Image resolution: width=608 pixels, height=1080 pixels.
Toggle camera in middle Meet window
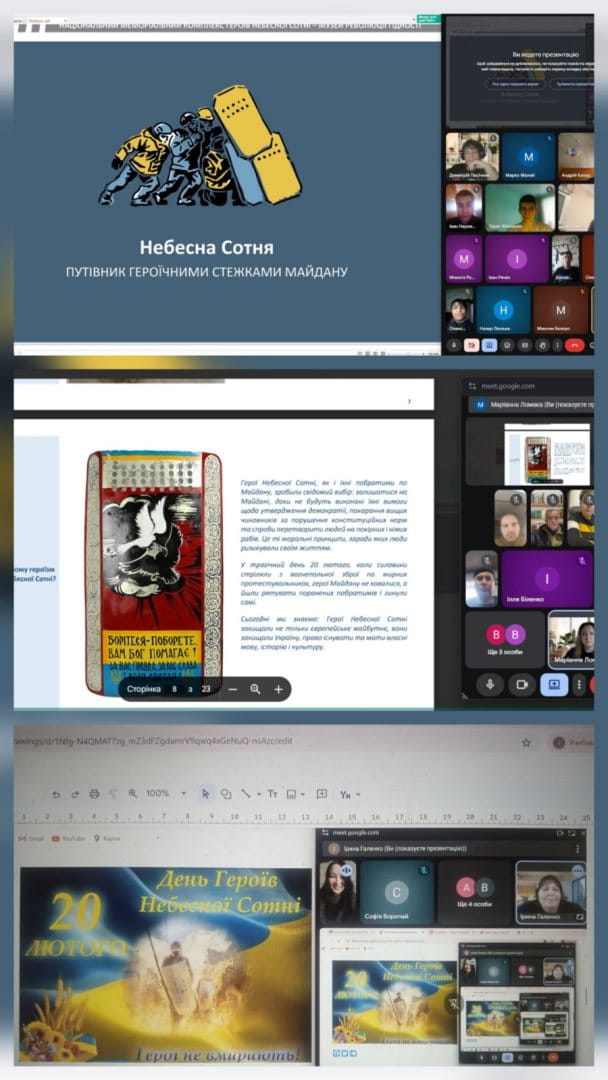522,685
